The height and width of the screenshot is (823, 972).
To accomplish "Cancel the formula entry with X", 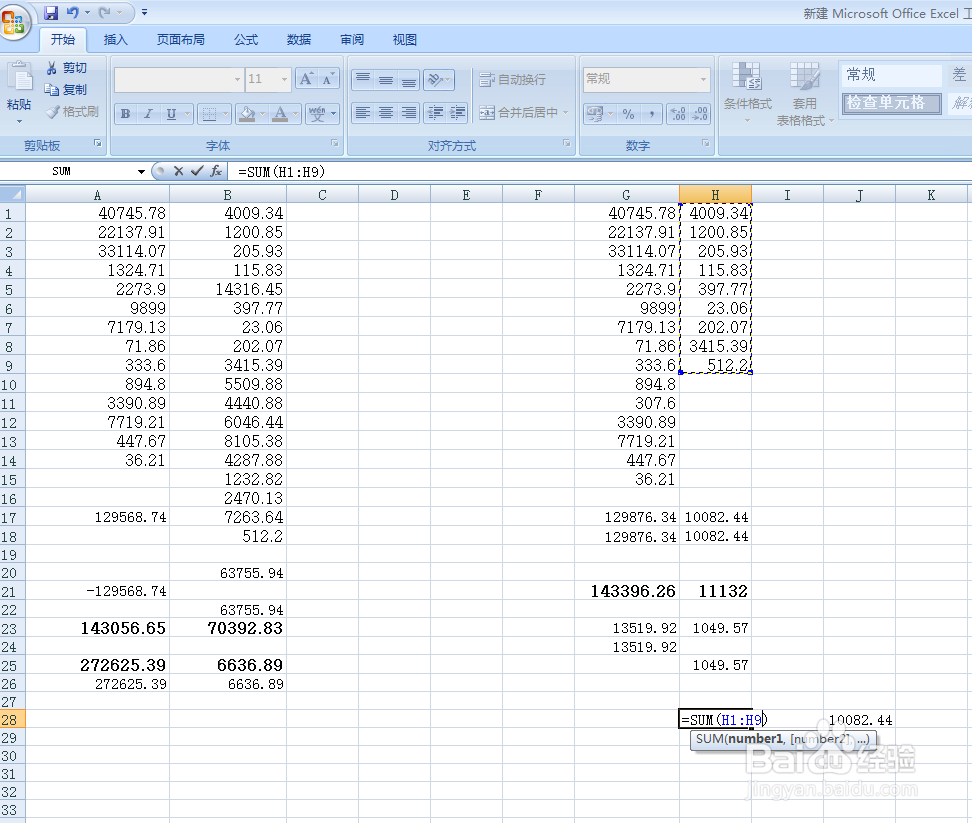I will coord(179,171).
